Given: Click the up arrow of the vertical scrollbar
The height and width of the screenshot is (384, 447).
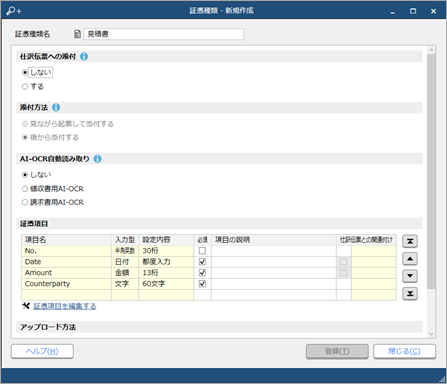Looking at the screenshot, I should coord(431,50).
